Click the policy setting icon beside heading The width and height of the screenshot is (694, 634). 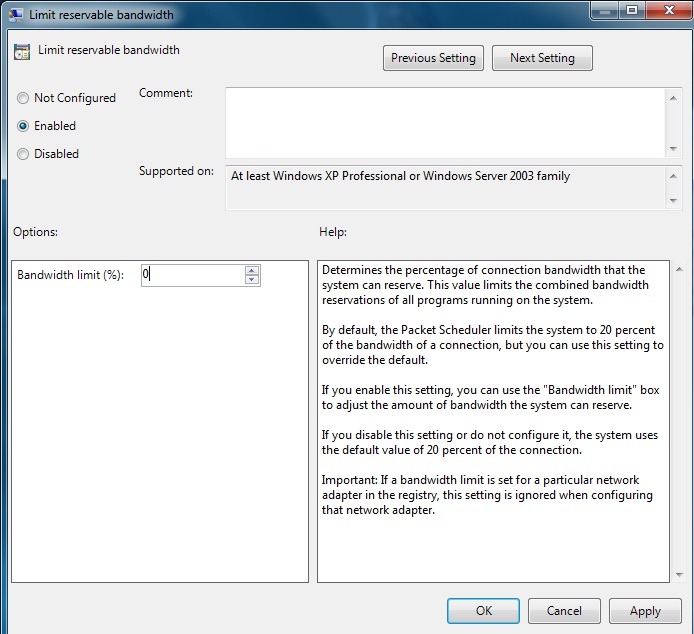click(22, 52)
